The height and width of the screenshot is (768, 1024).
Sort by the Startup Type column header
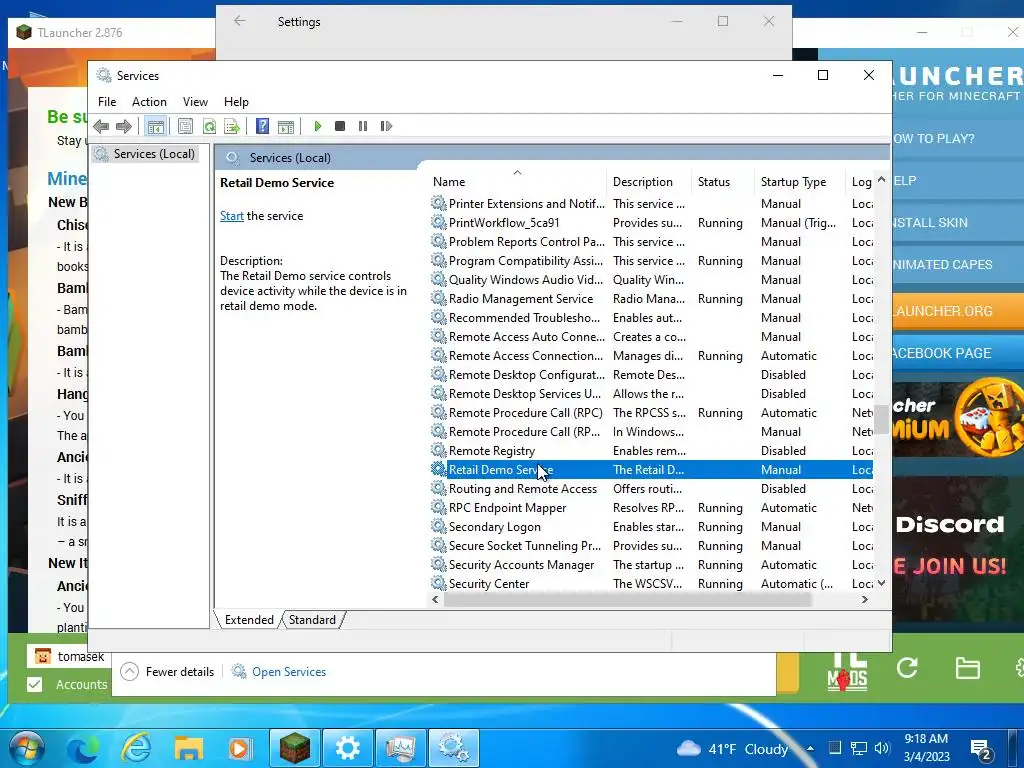[801, 182]
